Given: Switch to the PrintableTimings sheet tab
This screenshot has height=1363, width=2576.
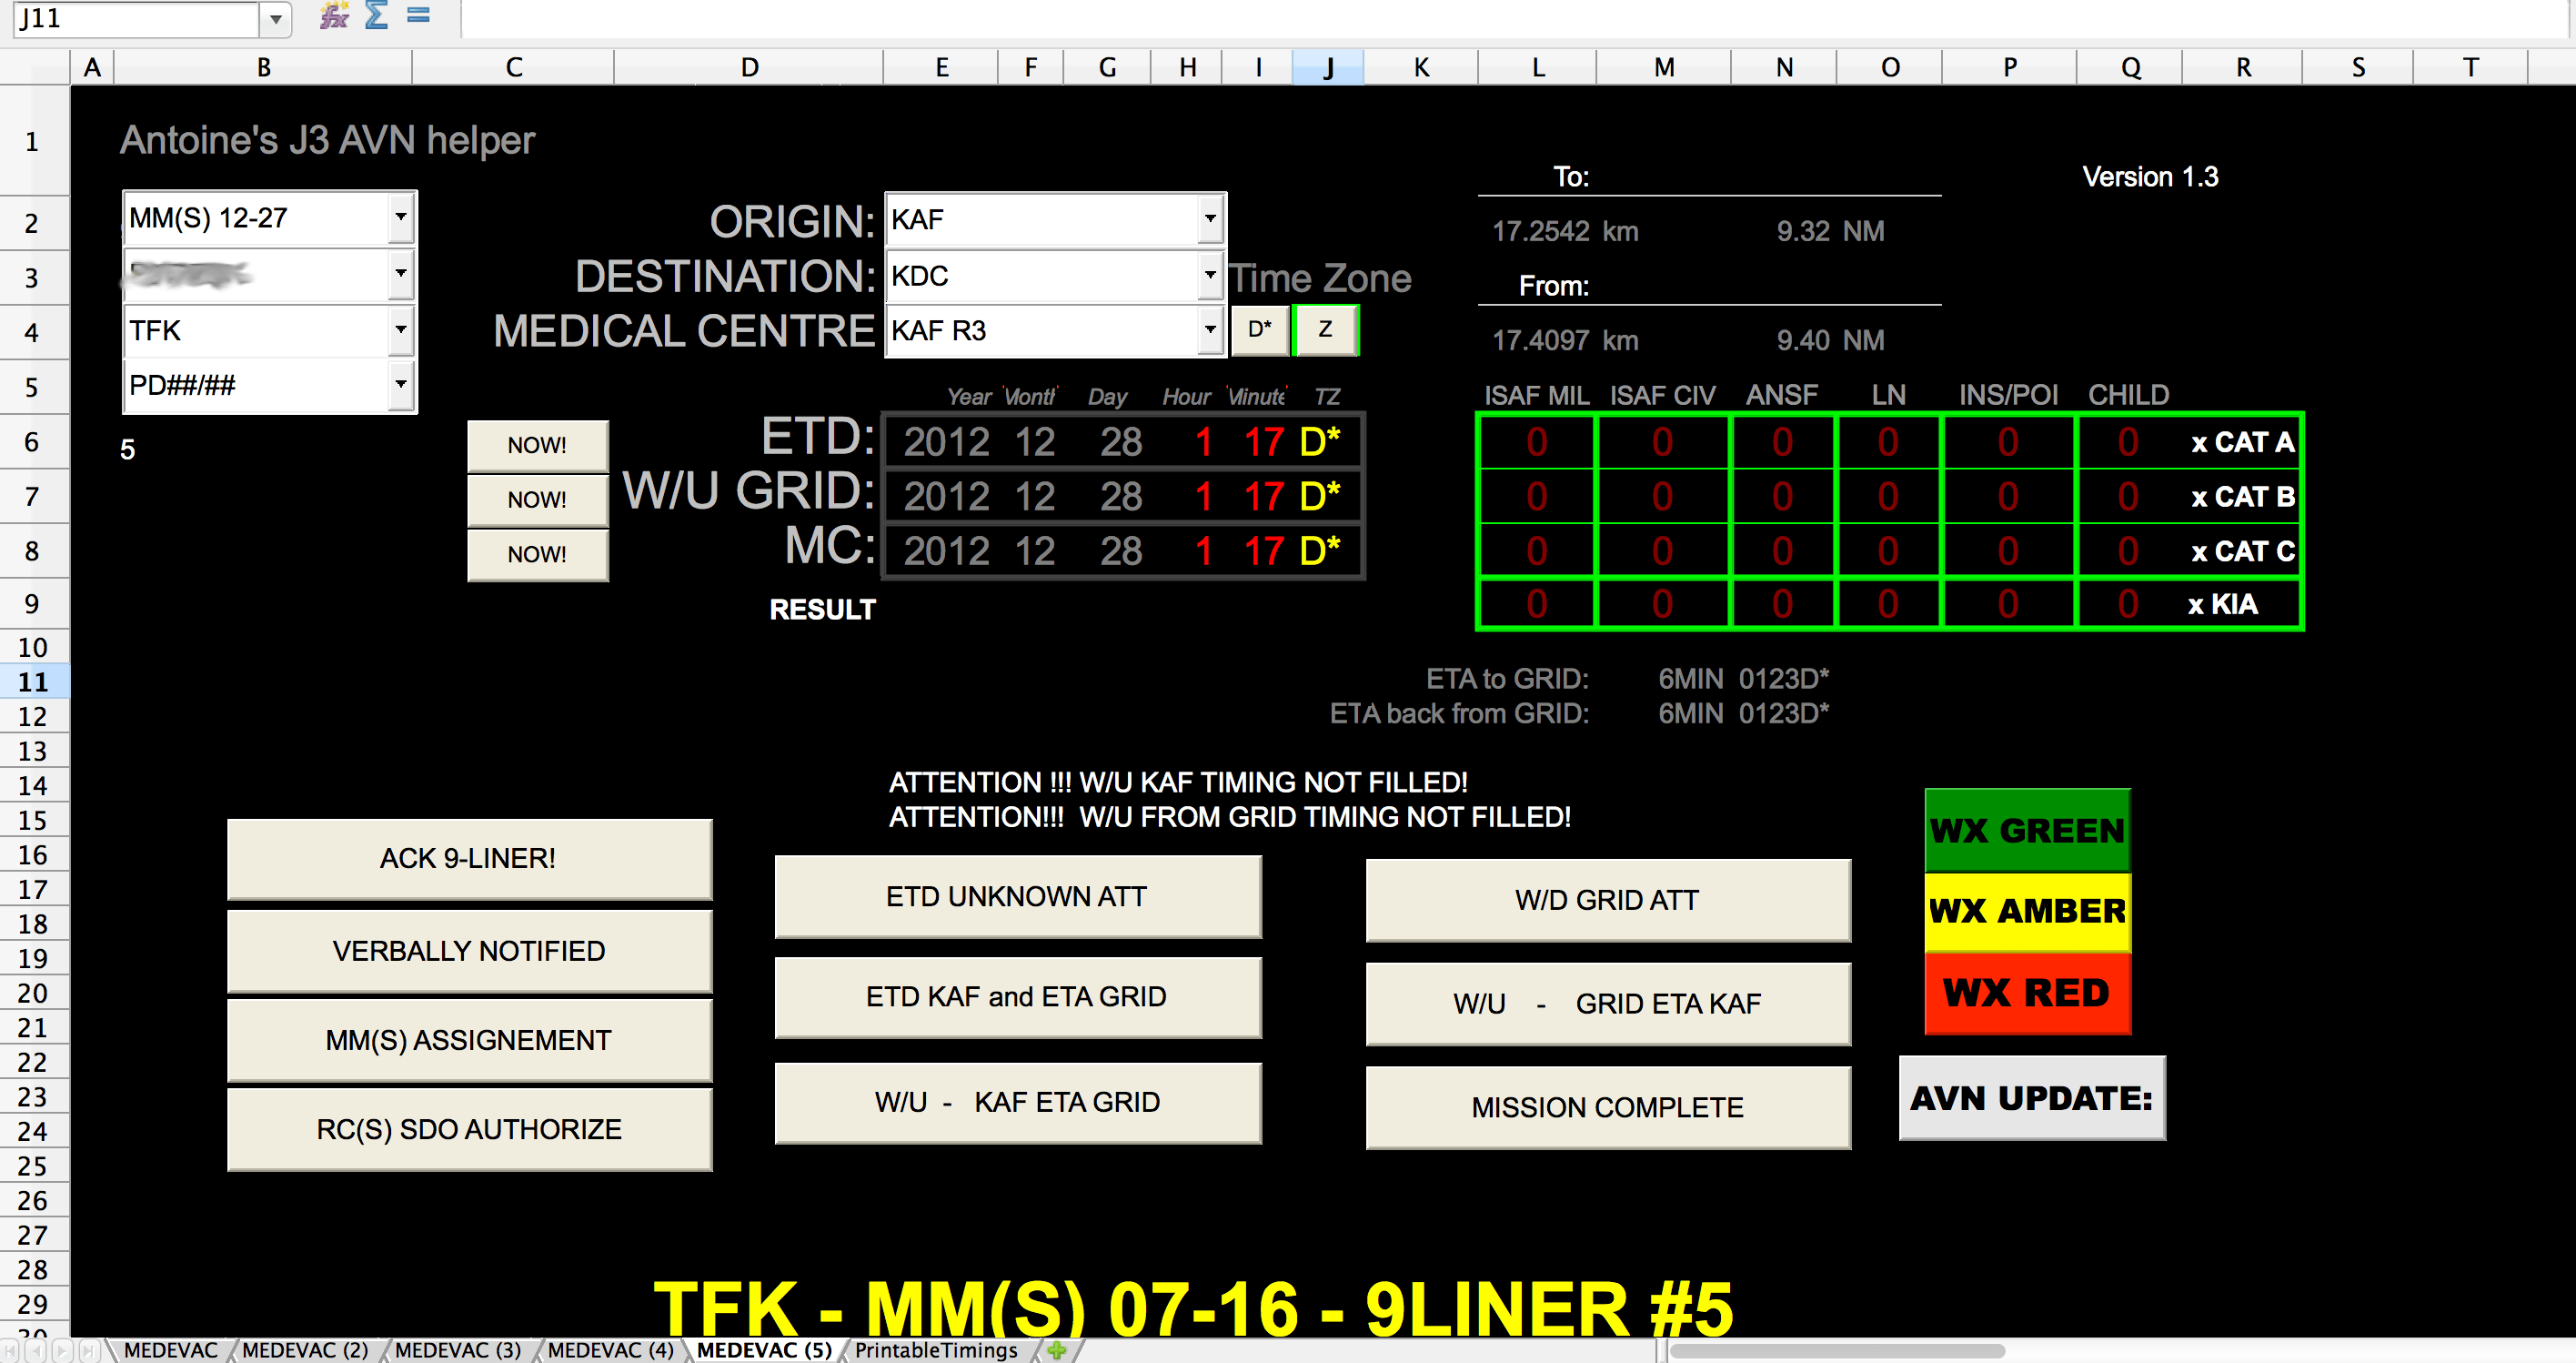Looking at the screenshot, I should [936, 1350].
